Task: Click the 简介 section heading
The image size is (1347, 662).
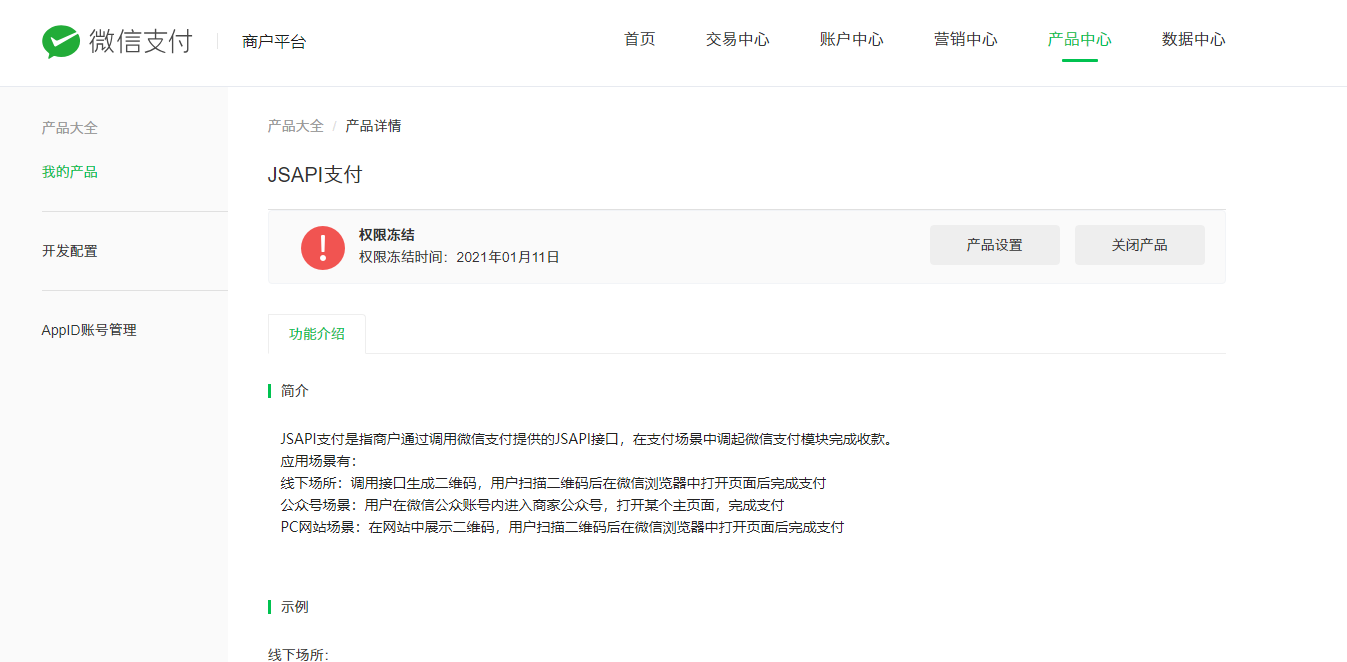Action: (295, 391)
